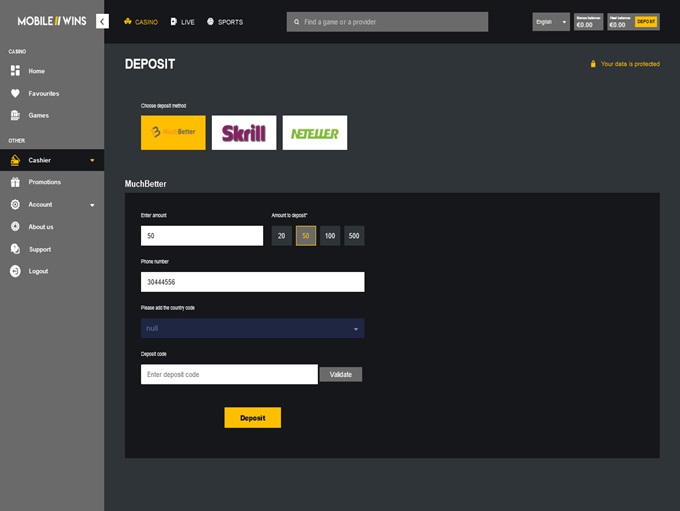Image resolution: width=680 pixels, height=511 pixels.
Task: Choose Skrill as deposit method
Action: pyautogui.click(x=244, y=133)
